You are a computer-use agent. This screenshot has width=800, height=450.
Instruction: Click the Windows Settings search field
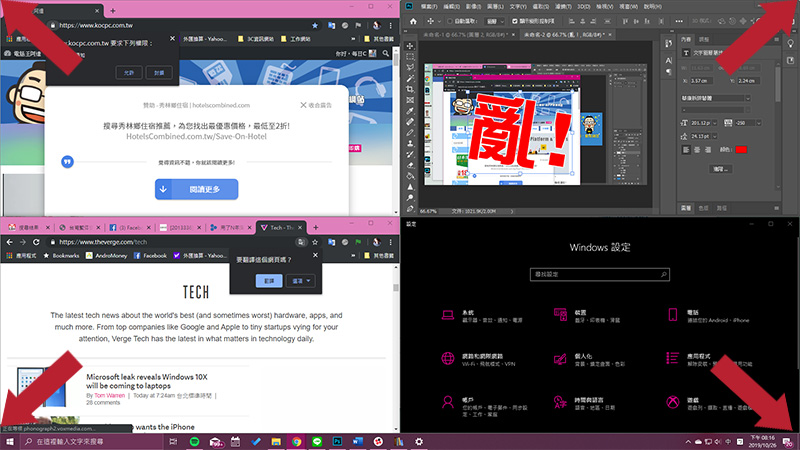click(x=599, y=274)
